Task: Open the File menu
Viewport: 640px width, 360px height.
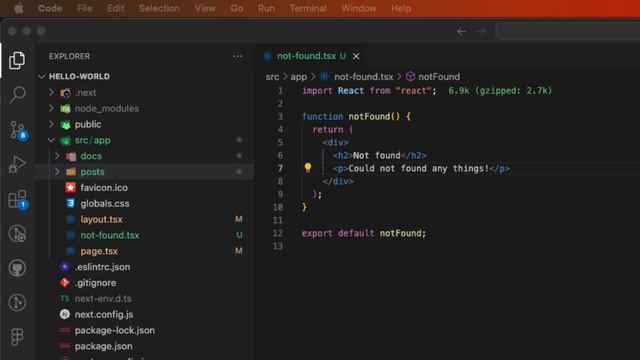Action: (84, 9)
